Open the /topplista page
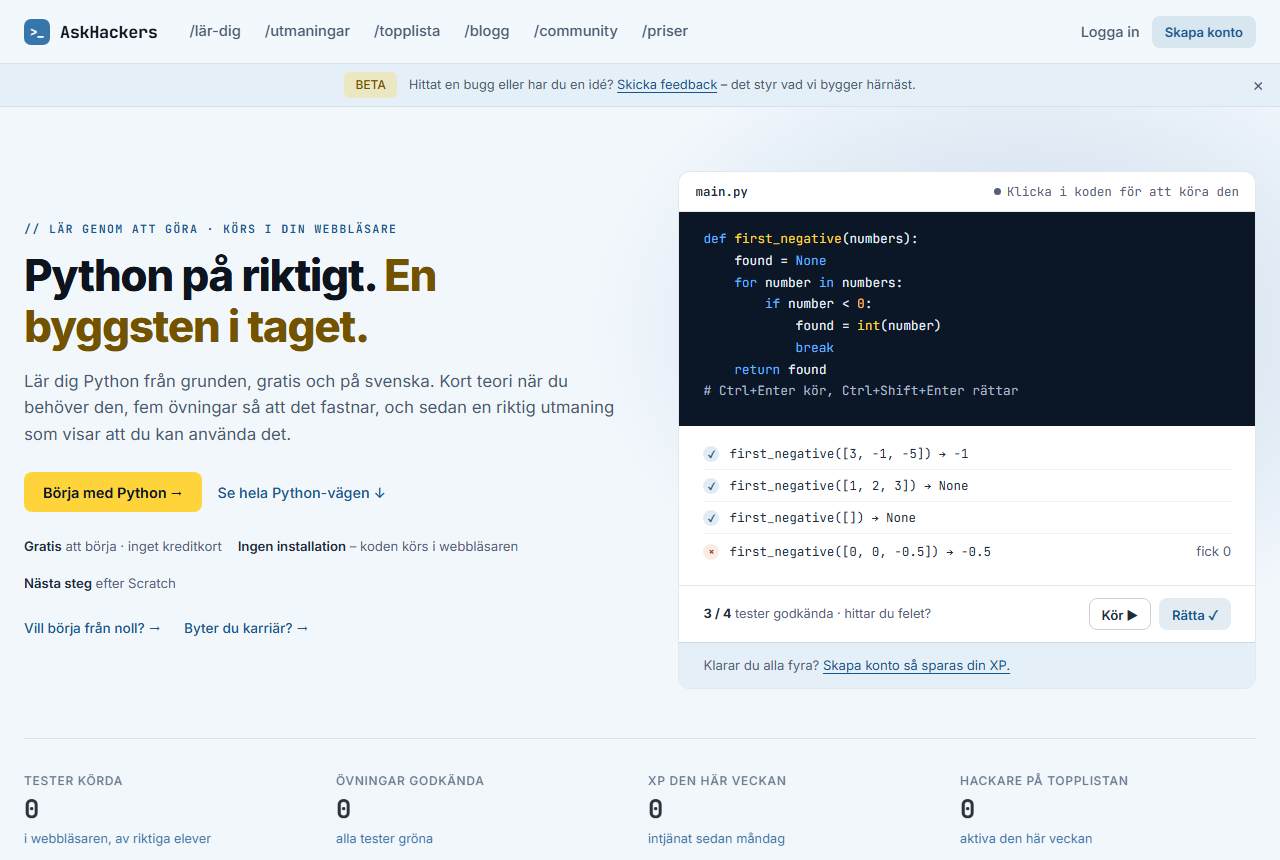The image size is (1280, 860). (x=407, y=31)
